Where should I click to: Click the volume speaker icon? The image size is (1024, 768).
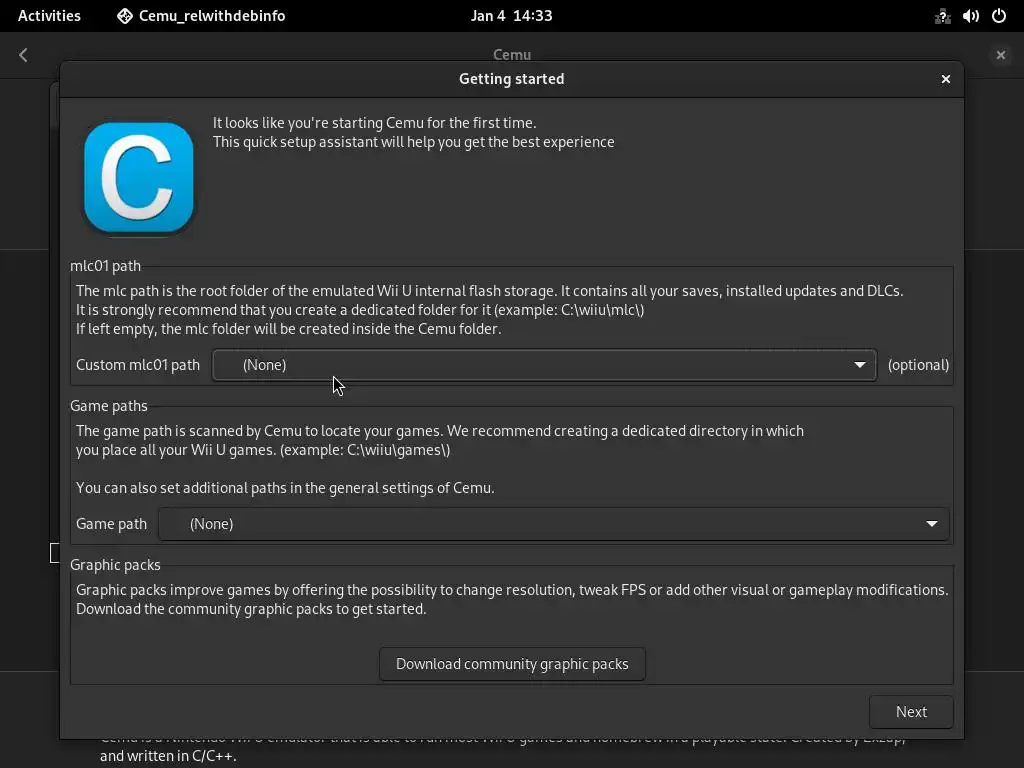point(970,16)
